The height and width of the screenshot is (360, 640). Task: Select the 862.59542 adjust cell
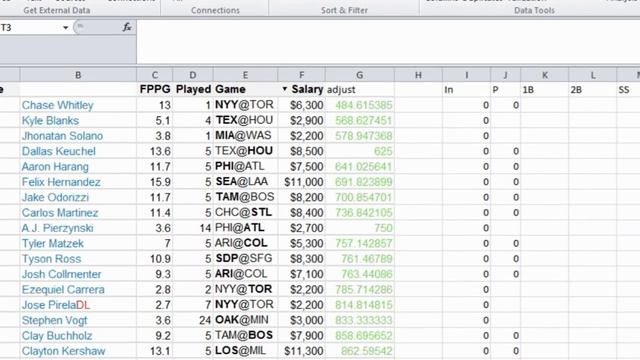360,351
